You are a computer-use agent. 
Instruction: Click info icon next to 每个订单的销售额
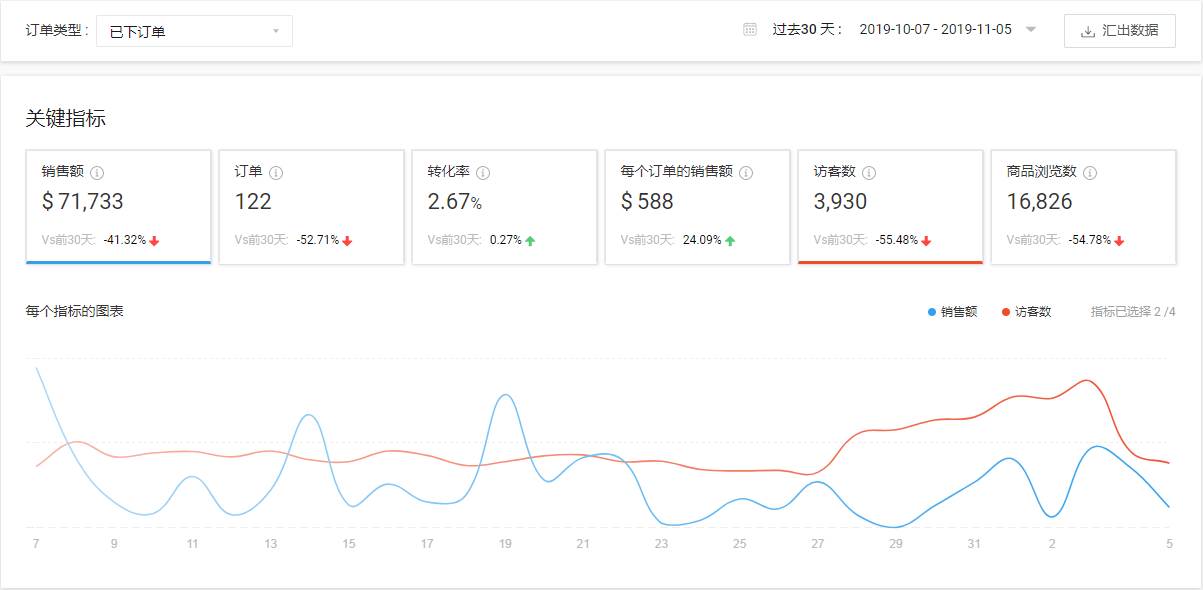point(746,172)
